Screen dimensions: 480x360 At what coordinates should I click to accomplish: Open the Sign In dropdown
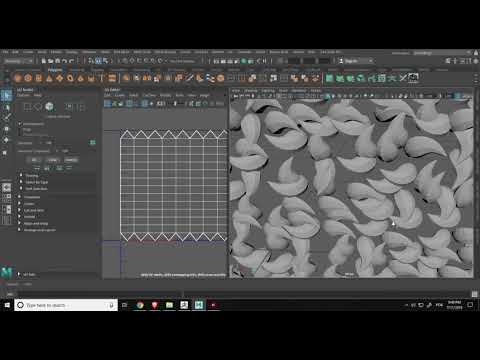(356, 61)
